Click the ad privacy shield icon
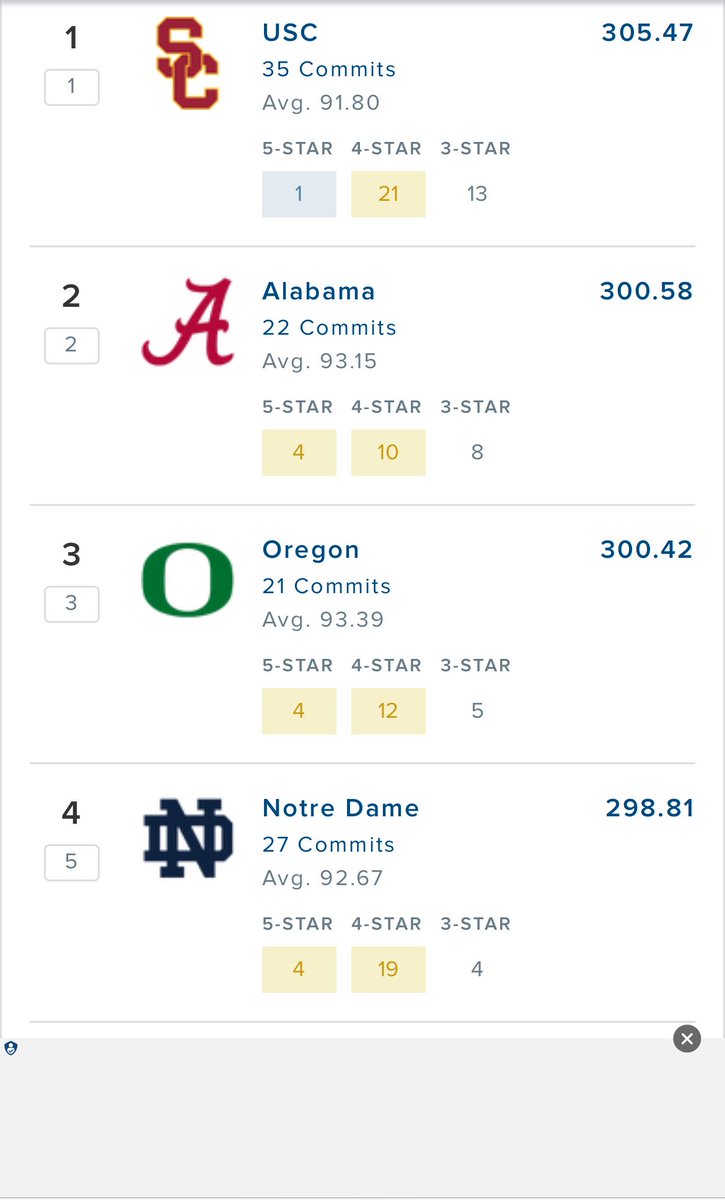Viewport: 725px width, 1200px height. 11,1048
